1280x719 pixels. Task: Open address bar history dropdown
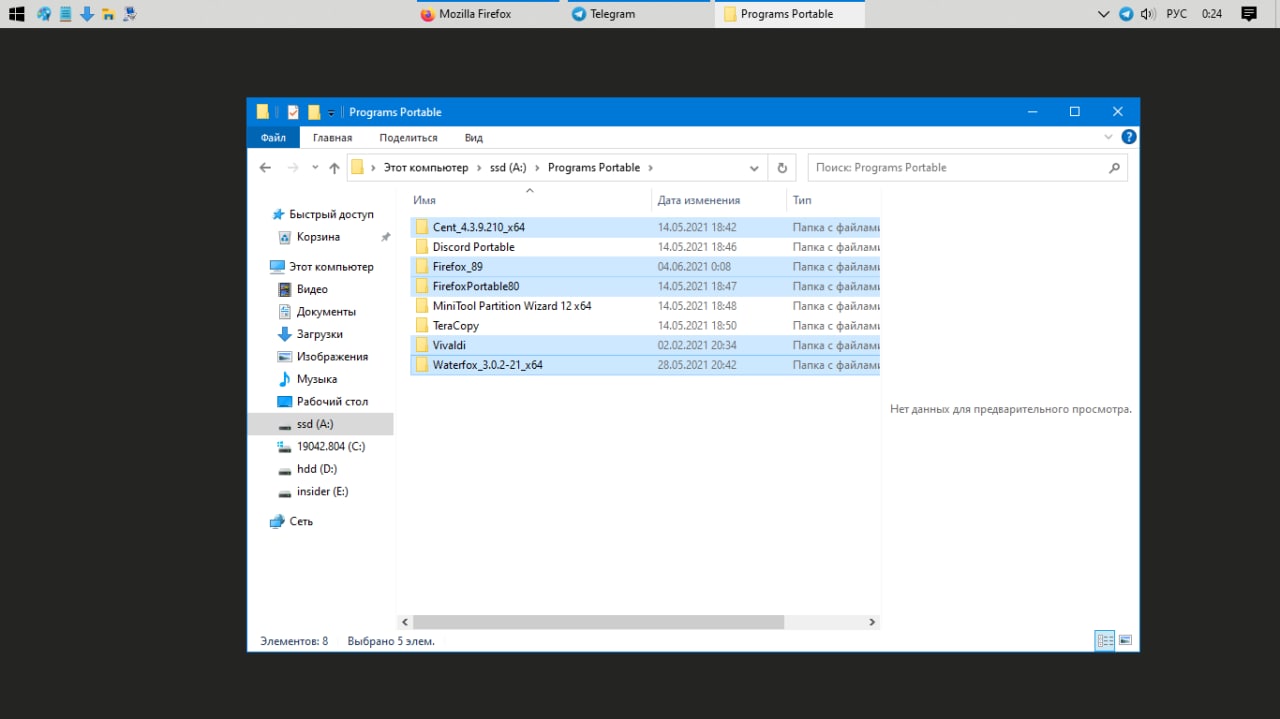754,168
